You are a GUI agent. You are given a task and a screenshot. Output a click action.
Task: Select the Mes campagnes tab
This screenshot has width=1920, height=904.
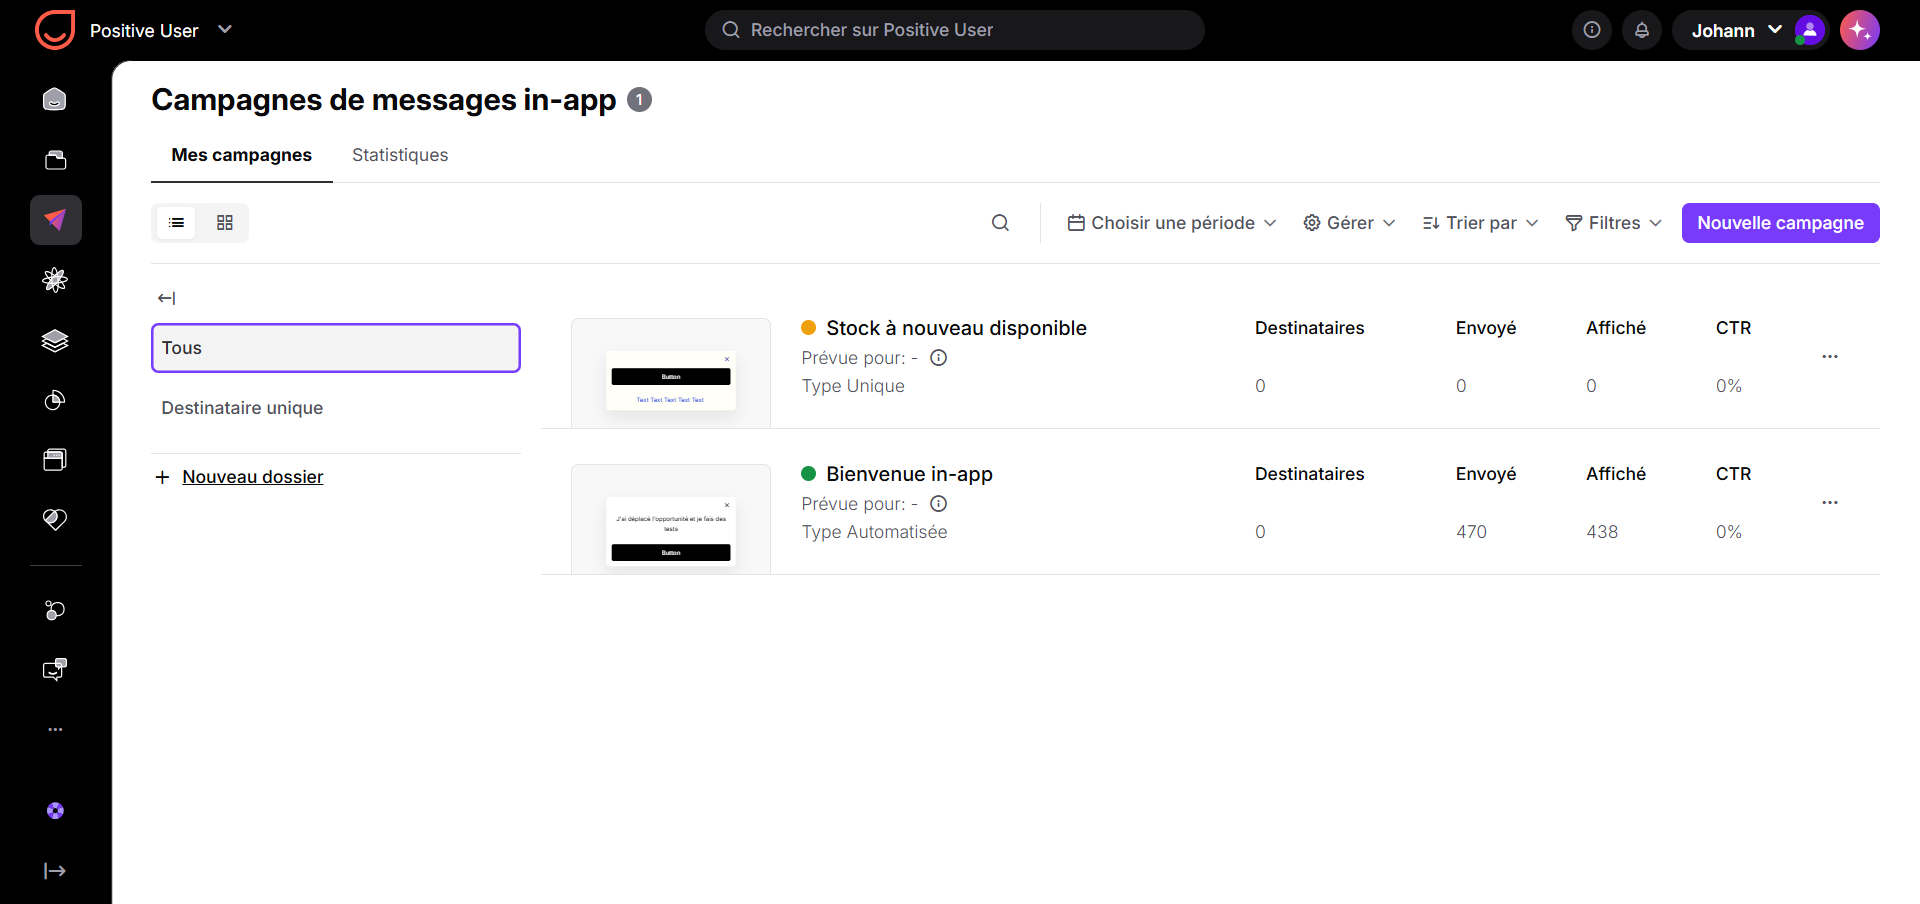coord(242,155)
